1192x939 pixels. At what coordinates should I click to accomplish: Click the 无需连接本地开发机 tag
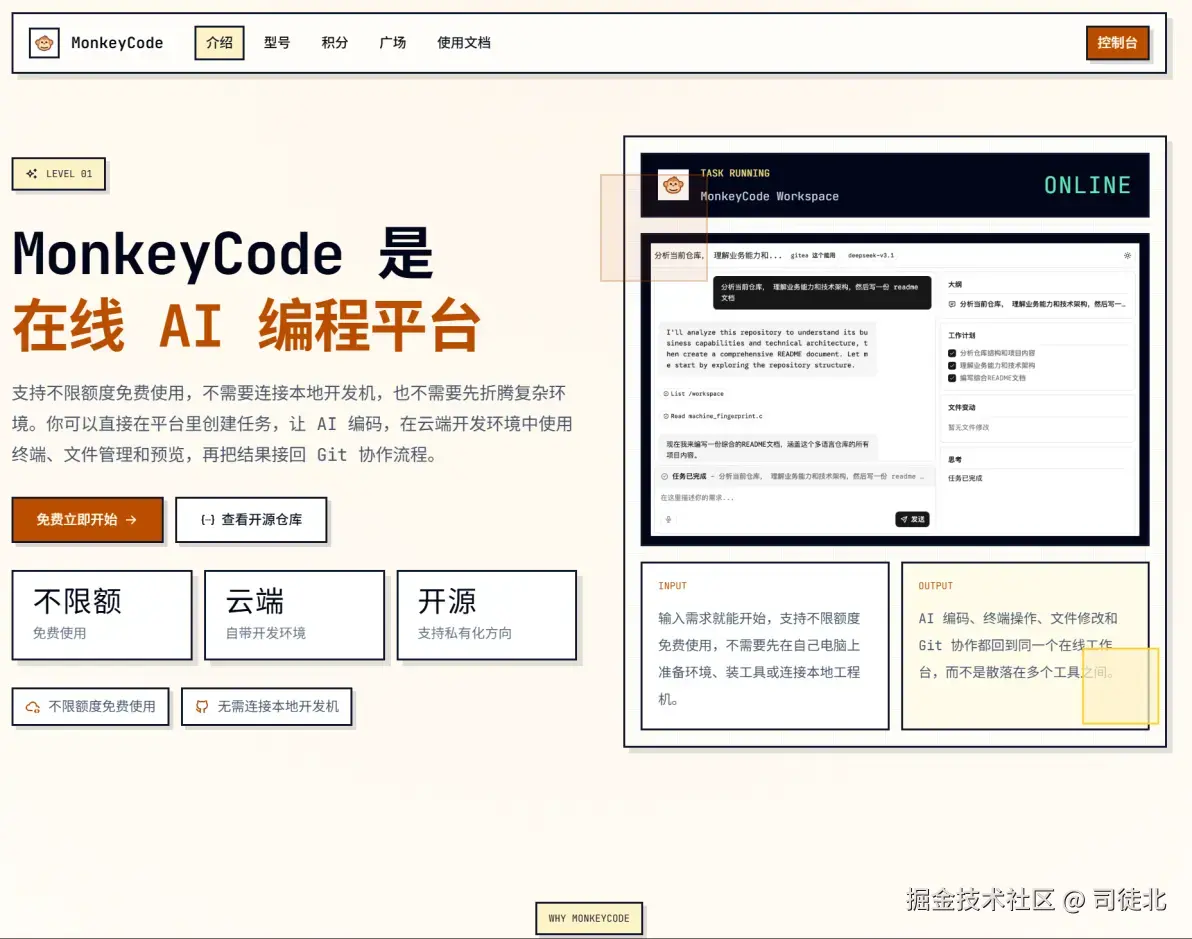(267, 706)
